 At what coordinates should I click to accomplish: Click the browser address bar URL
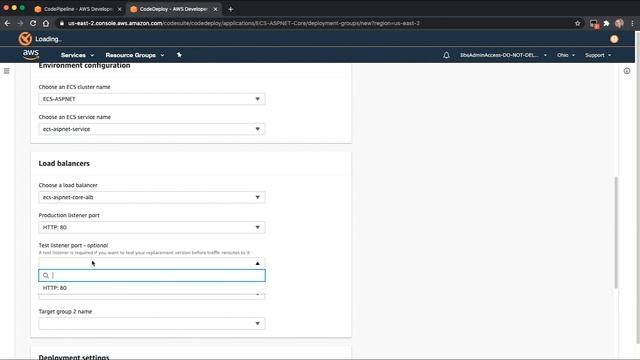click(x=244, y=23)
